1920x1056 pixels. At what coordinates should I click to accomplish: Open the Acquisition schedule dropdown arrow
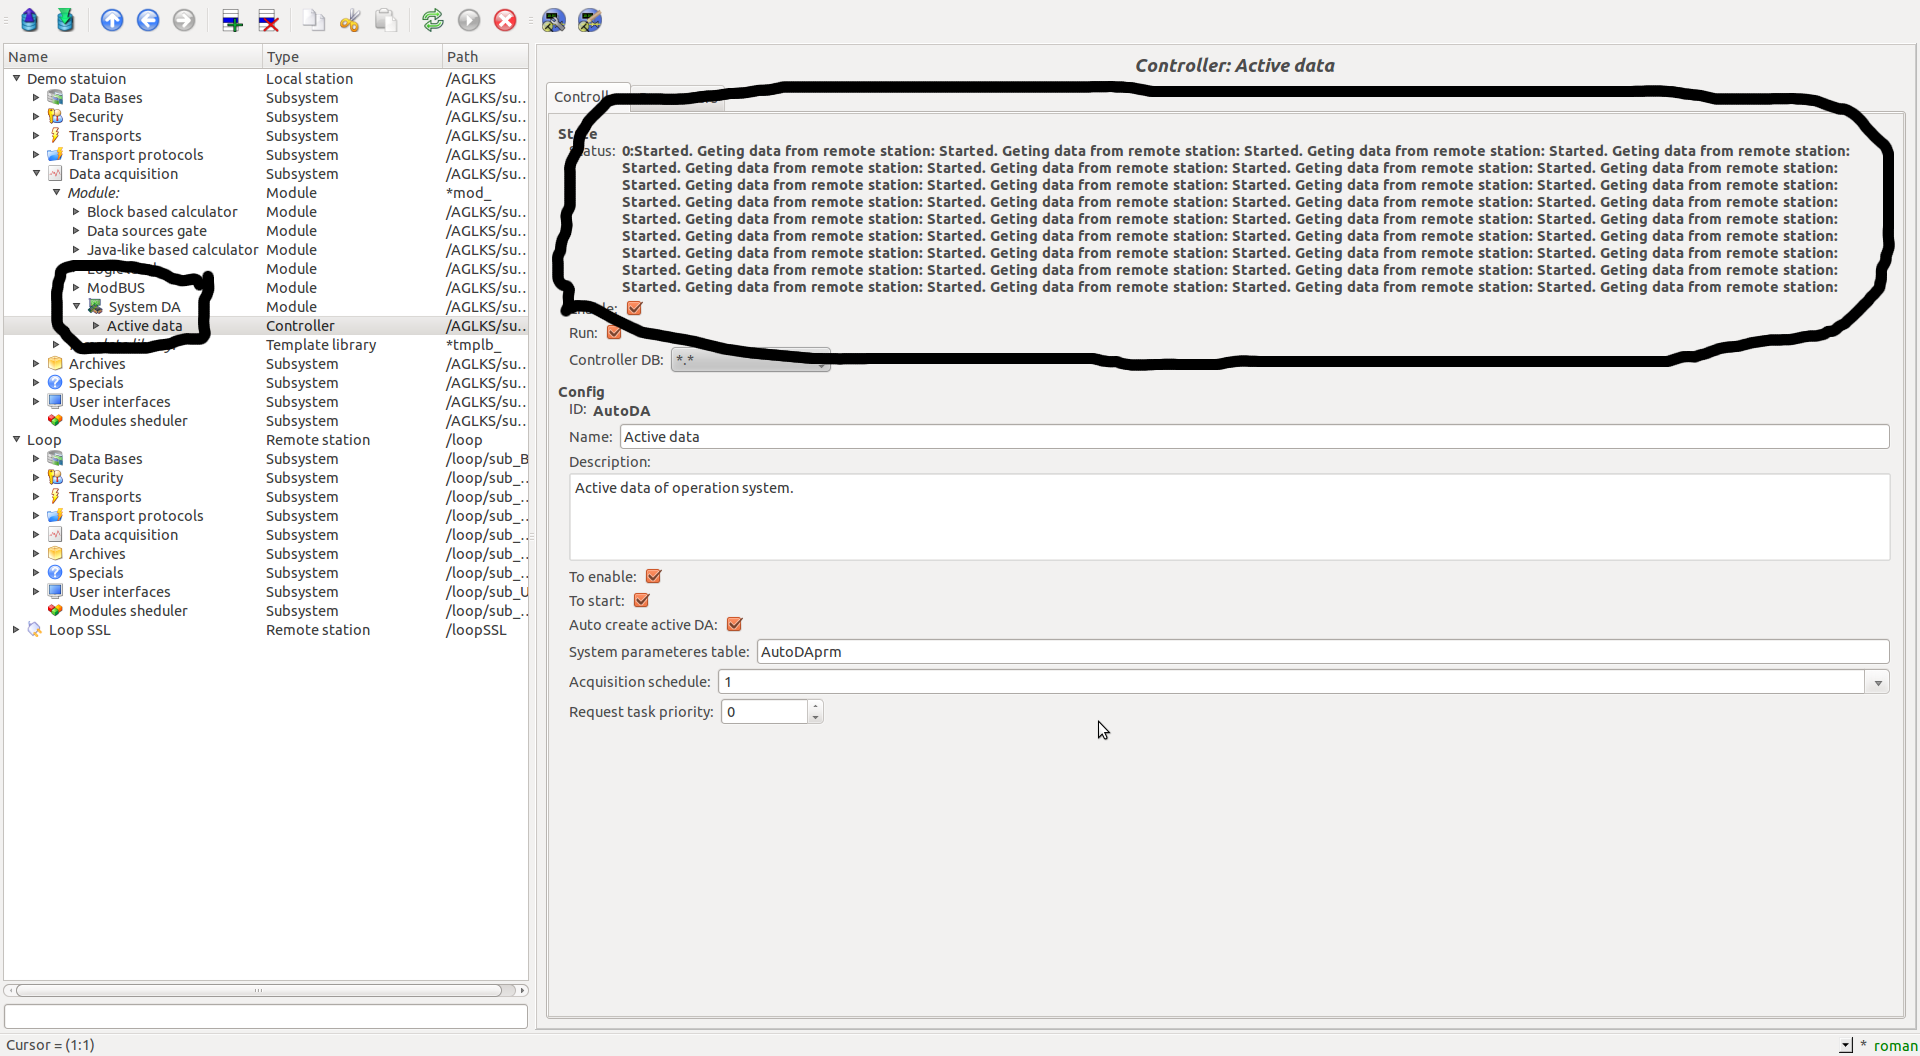pyautogui.click(x=1877, y=683)
